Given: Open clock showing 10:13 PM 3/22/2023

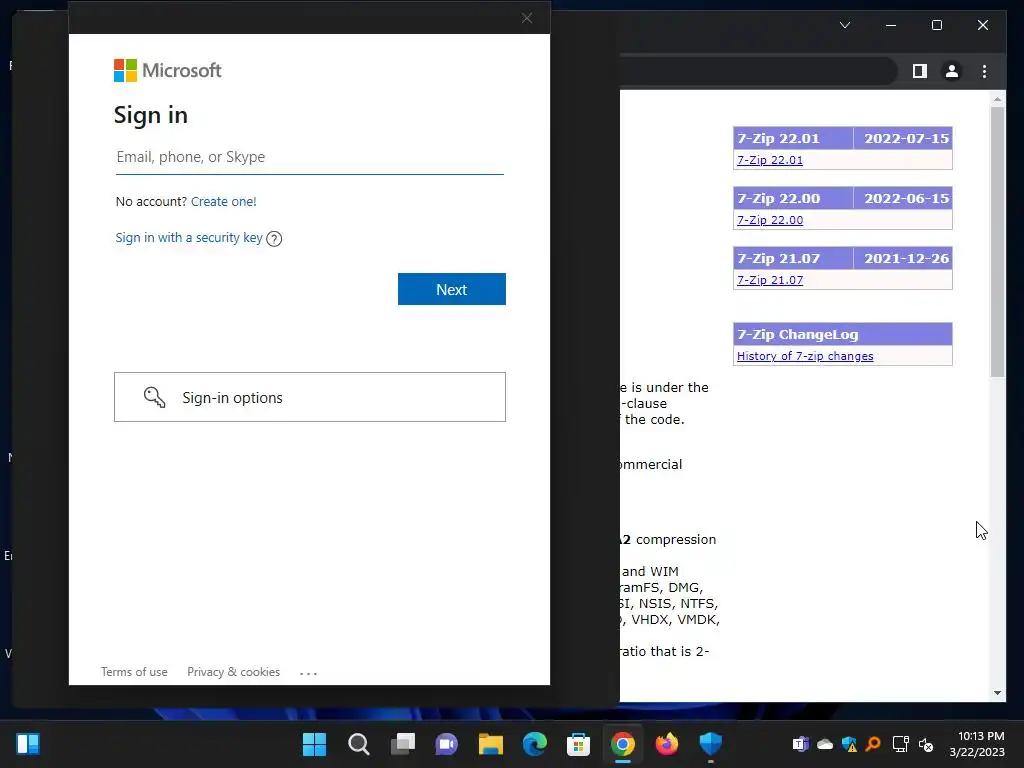Looking at the screenshot, I should pyautogui.click(x=977, y=744).
